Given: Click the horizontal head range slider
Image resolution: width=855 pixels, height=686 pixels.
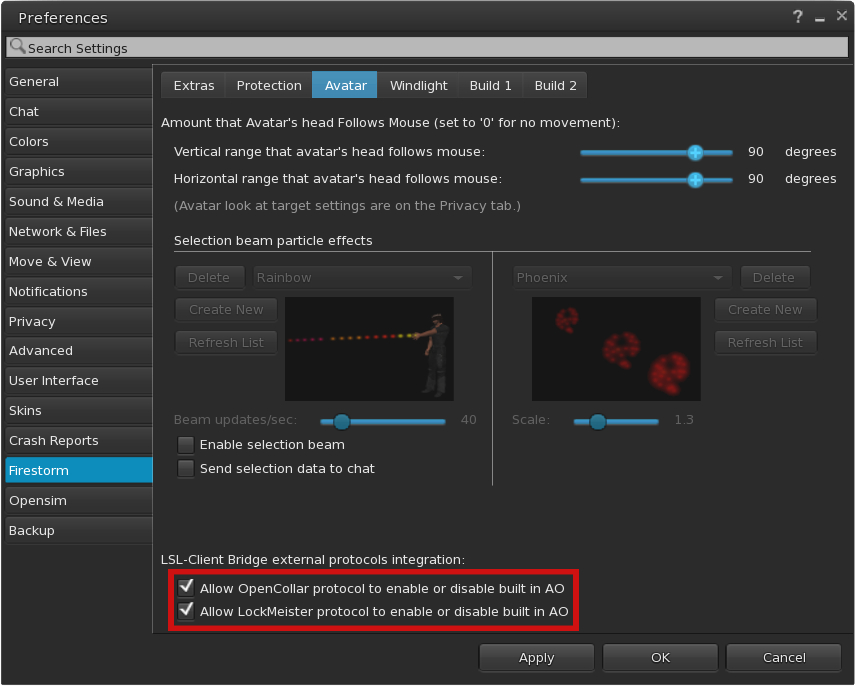Looking at the screenshot, I should [656, 180].
